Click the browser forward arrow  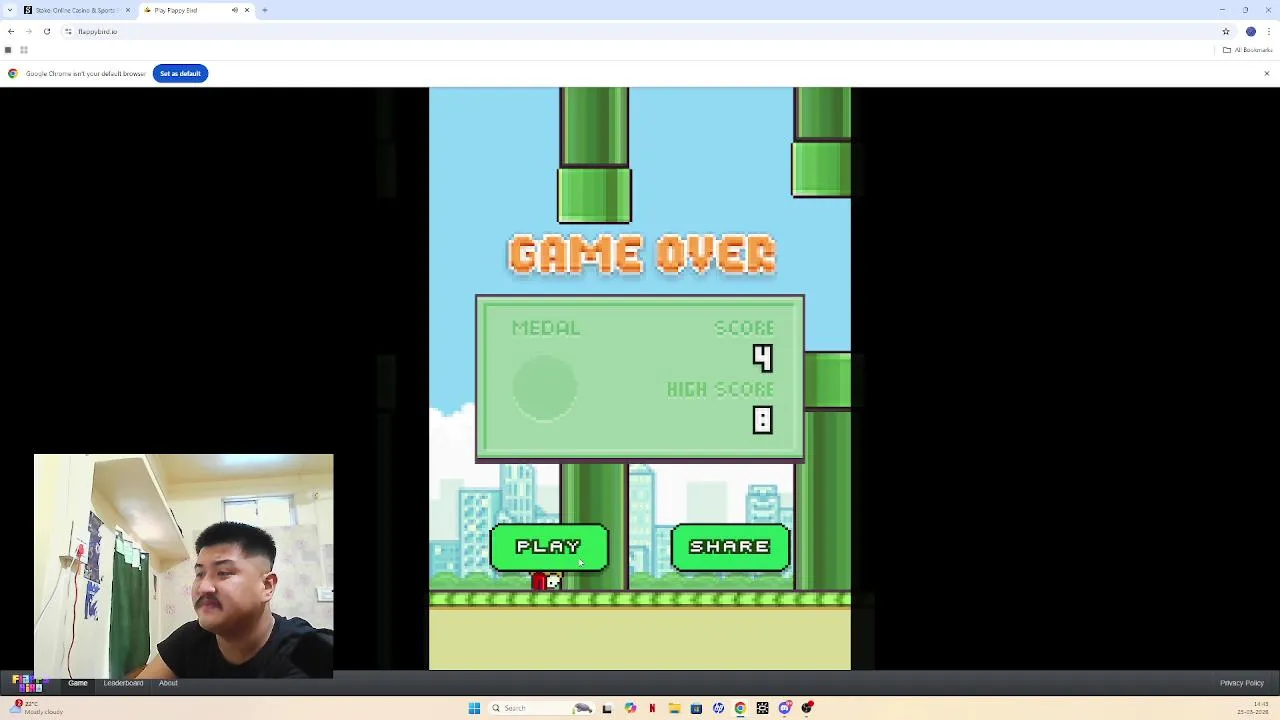[x=28, y=31]
